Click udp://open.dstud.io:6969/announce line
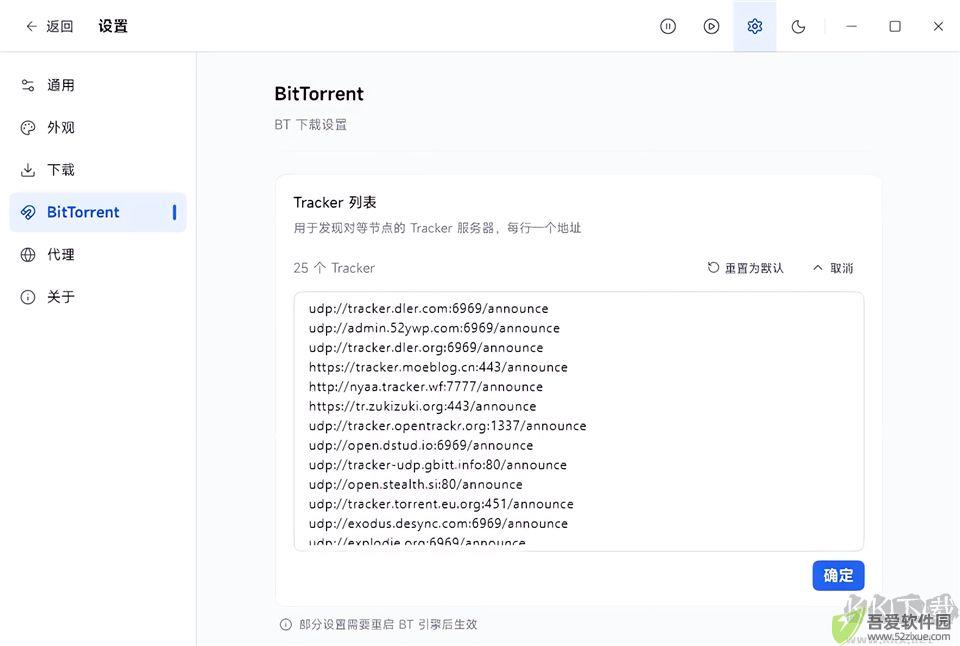 pyautogui.click(x=421, y=445)
